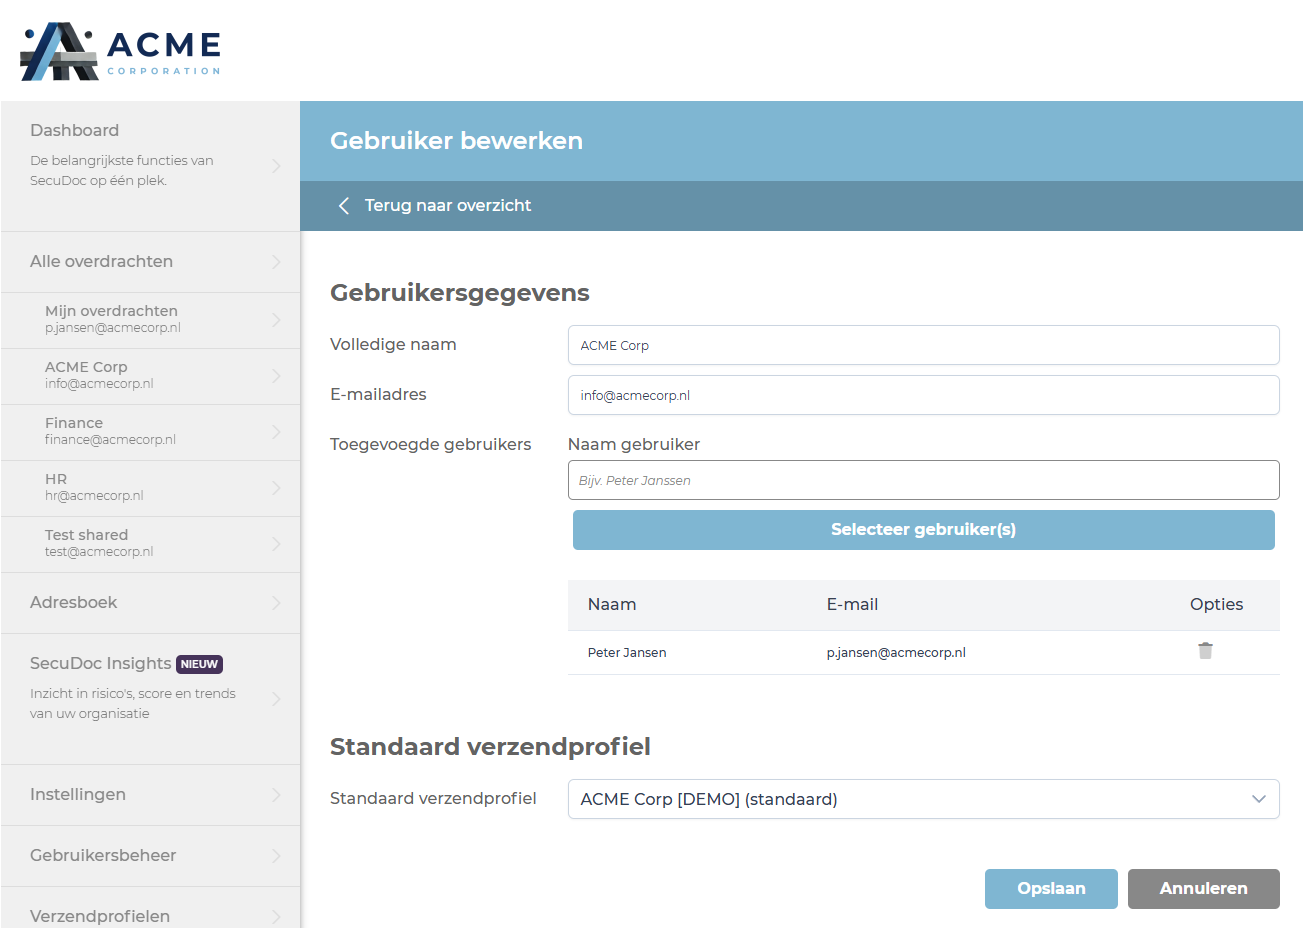Click the NIEUW badge on SecuDoc Insights

(199, 664)
